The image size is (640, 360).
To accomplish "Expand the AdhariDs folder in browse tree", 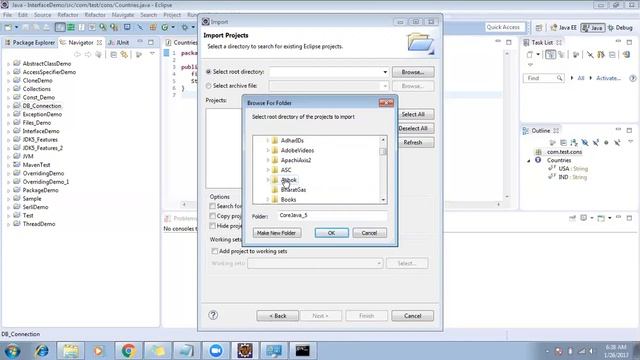I will pyautogui.click(x=268, y=140).
